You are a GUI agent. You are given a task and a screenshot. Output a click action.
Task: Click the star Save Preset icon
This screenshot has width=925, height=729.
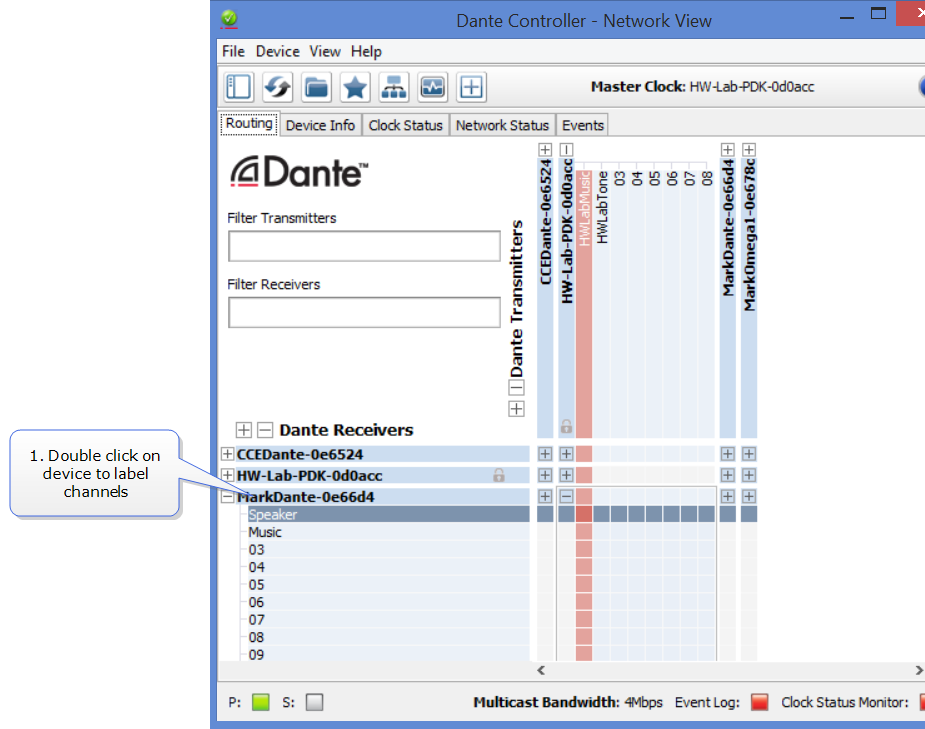tap(355, 87)
